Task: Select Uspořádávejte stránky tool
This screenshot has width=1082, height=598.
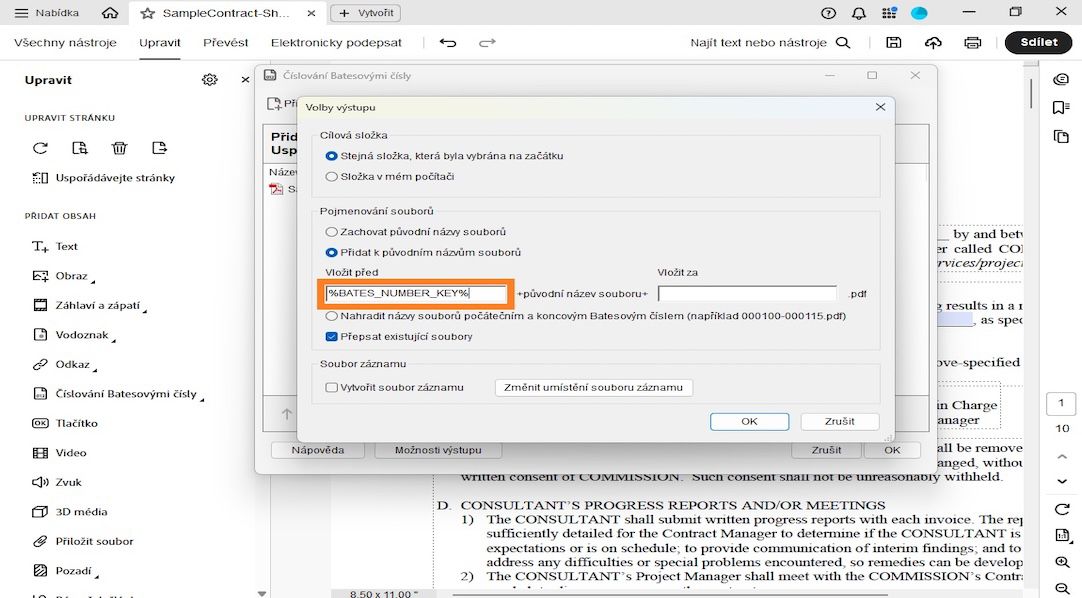Action: tap(104, 178)
